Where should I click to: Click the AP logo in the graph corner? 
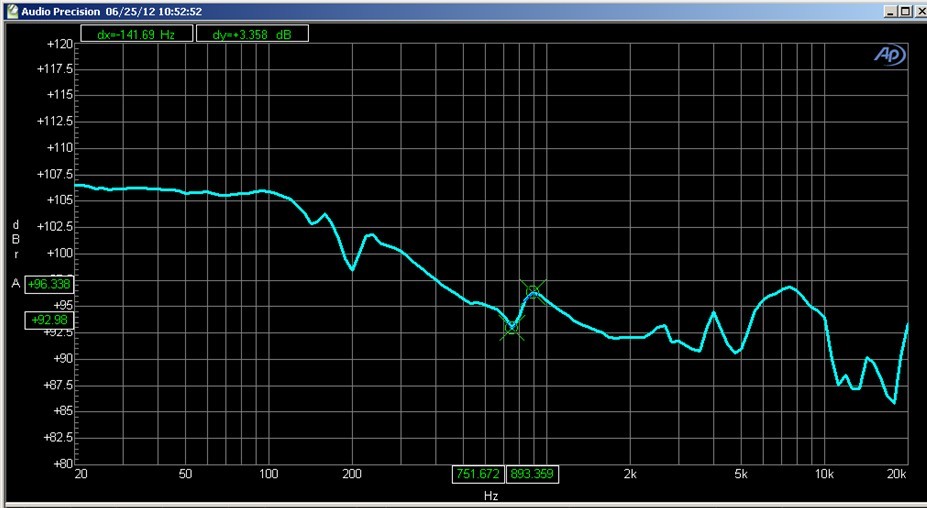[888, 56]
